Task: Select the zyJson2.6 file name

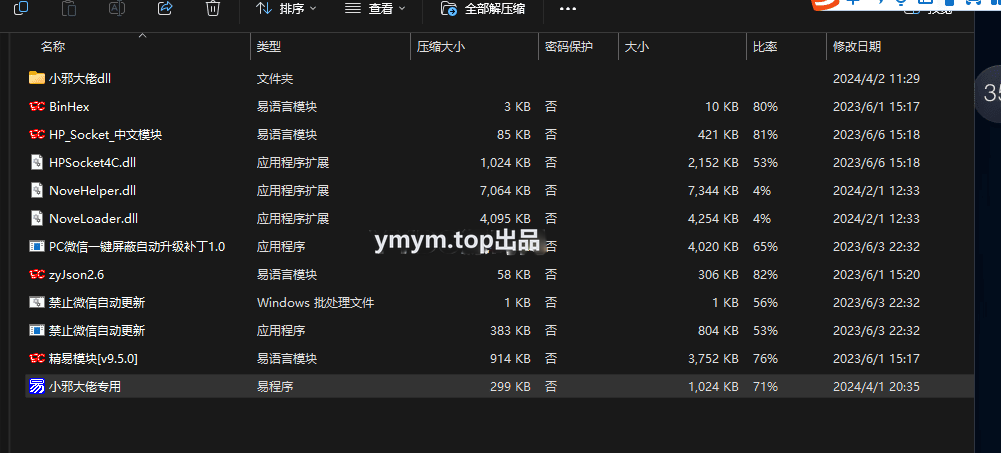Action: coord(77,275)
